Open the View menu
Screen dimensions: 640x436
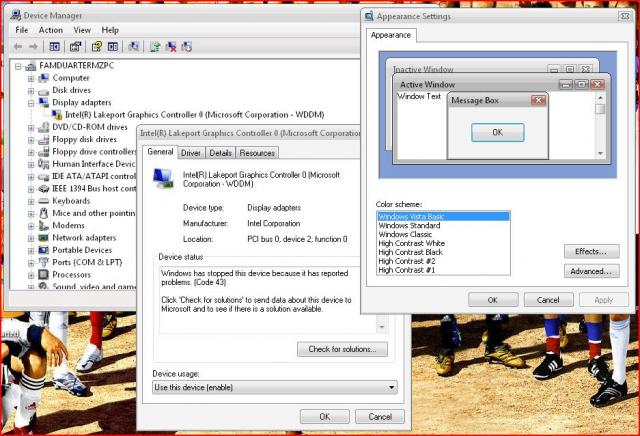coord(82,30)
